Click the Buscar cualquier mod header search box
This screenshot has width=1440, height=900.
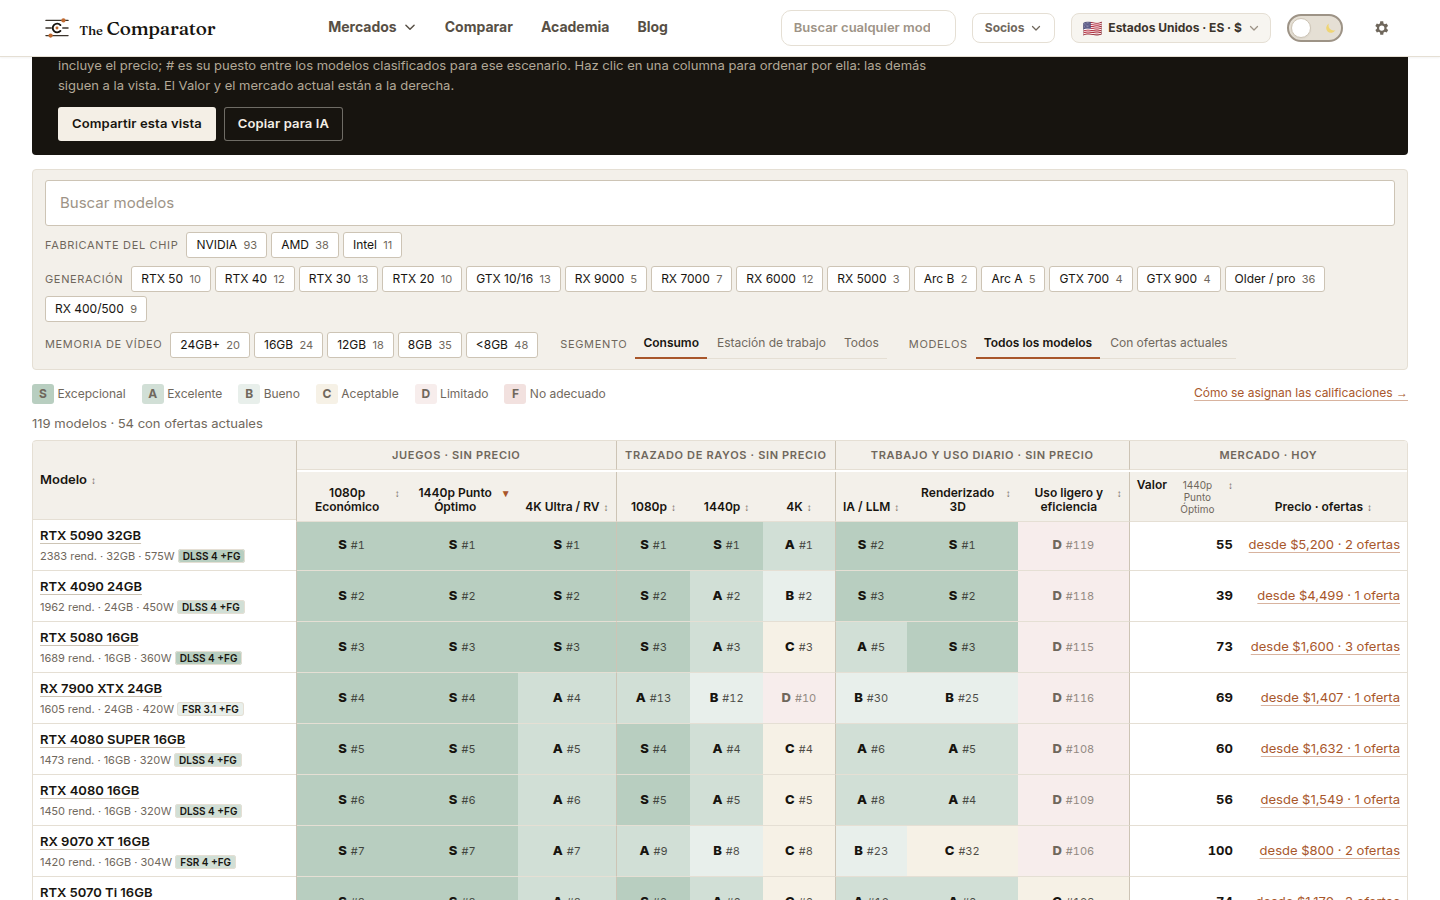tap(868, 28)
